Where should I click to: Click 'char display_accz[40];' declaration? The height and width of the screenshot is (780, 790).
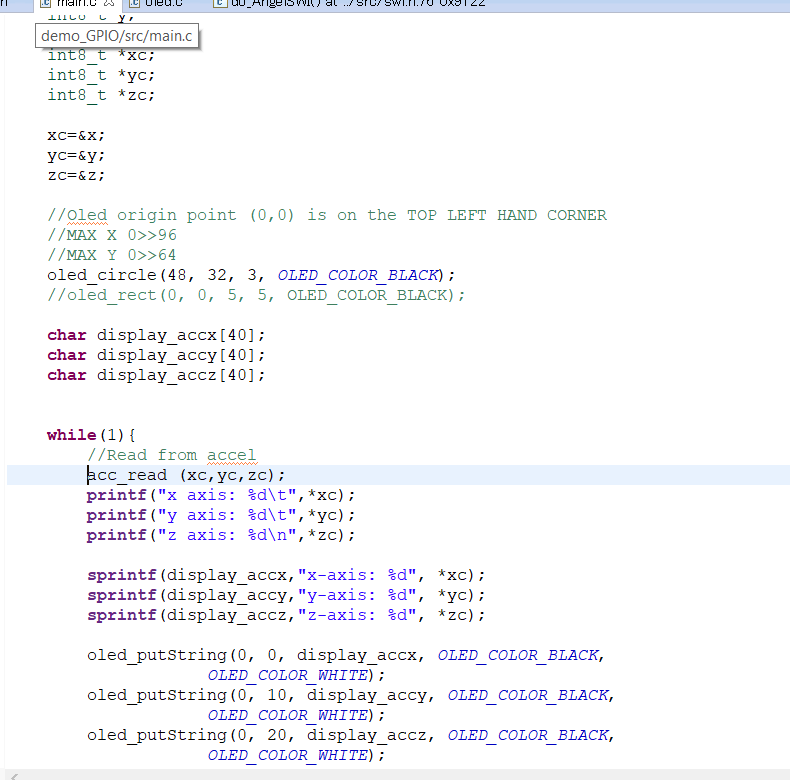[156, 375]
